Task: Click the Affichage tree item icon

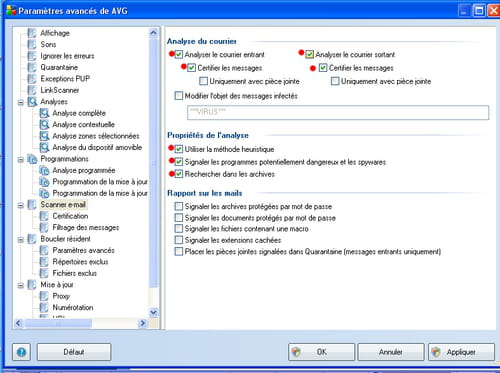Action: [32, 33]
